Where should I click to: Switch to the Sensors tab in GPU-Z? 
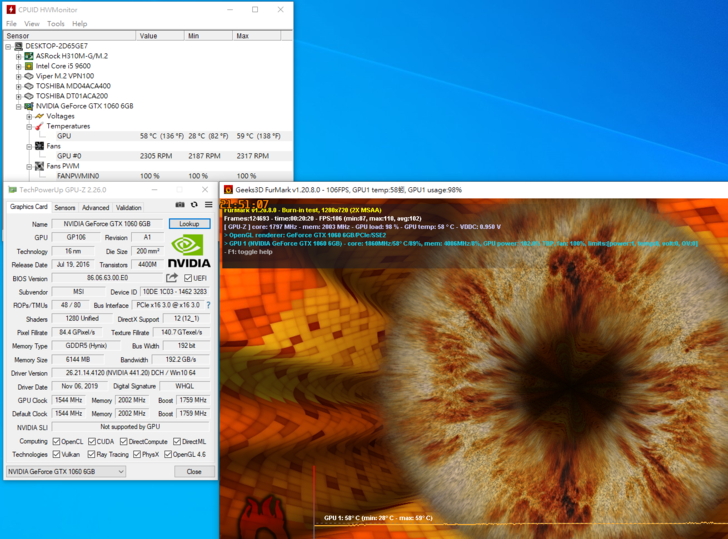point(65,207)
